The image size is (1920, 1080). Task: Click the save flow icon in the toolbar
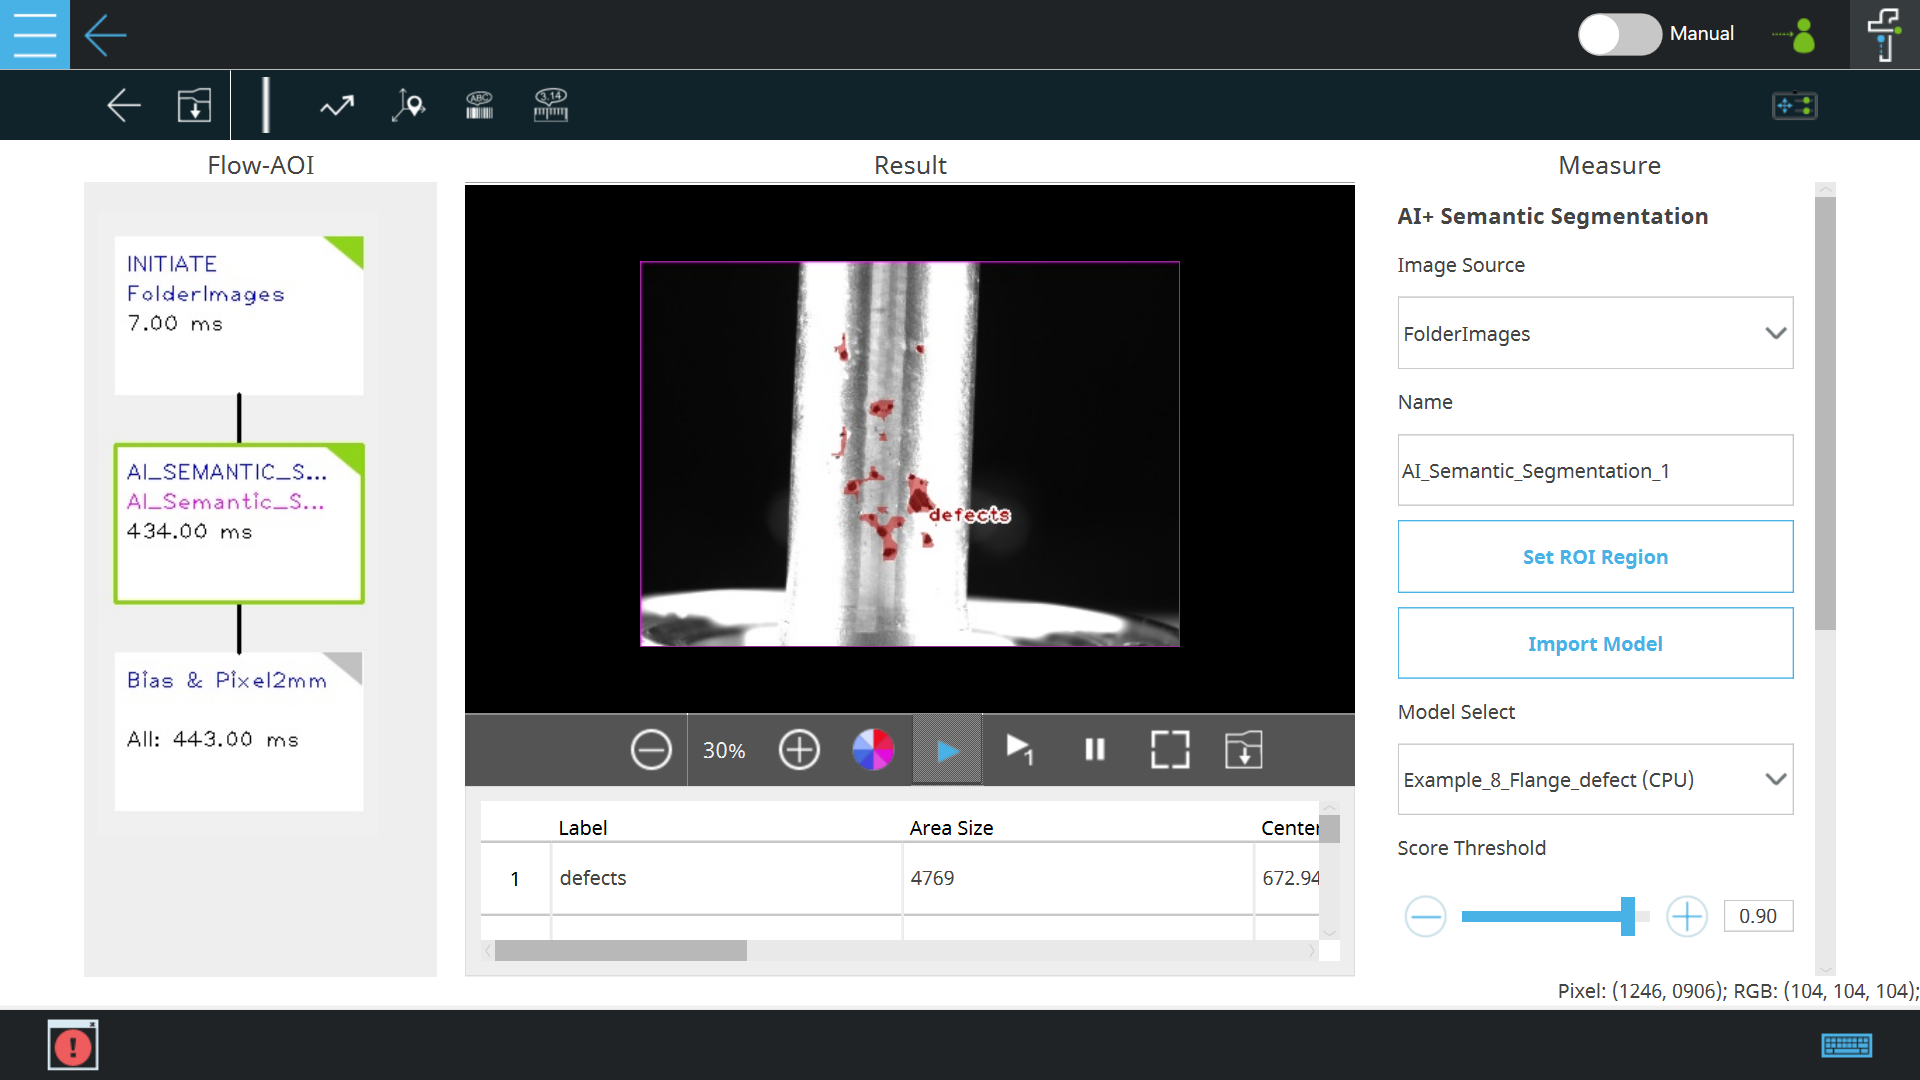pyautogui.click(x=194, y=105)
